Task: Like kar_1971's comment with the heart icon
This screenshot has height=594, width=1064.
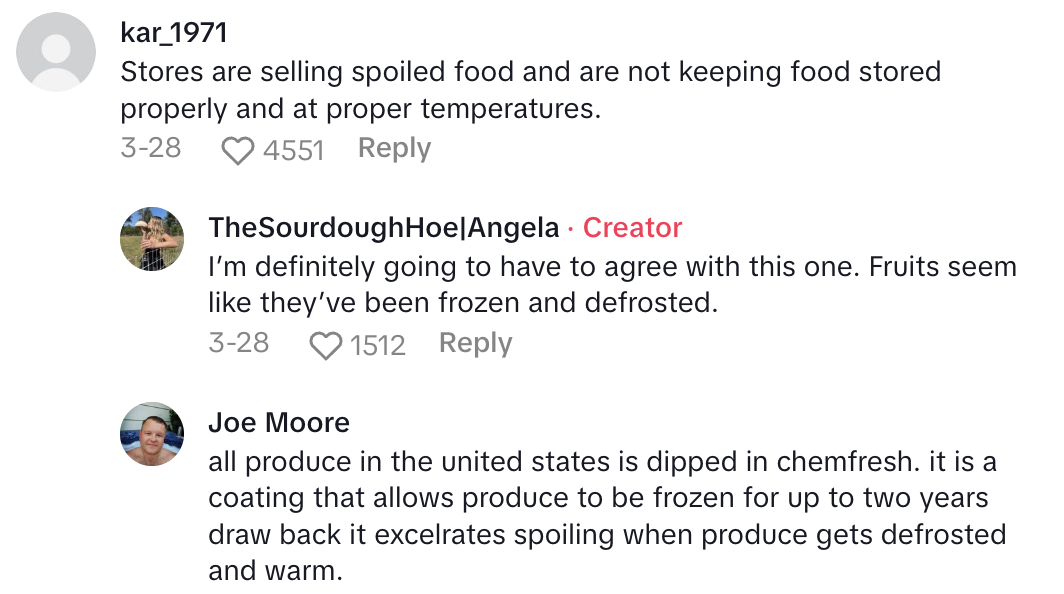Action: click(236, 148)
